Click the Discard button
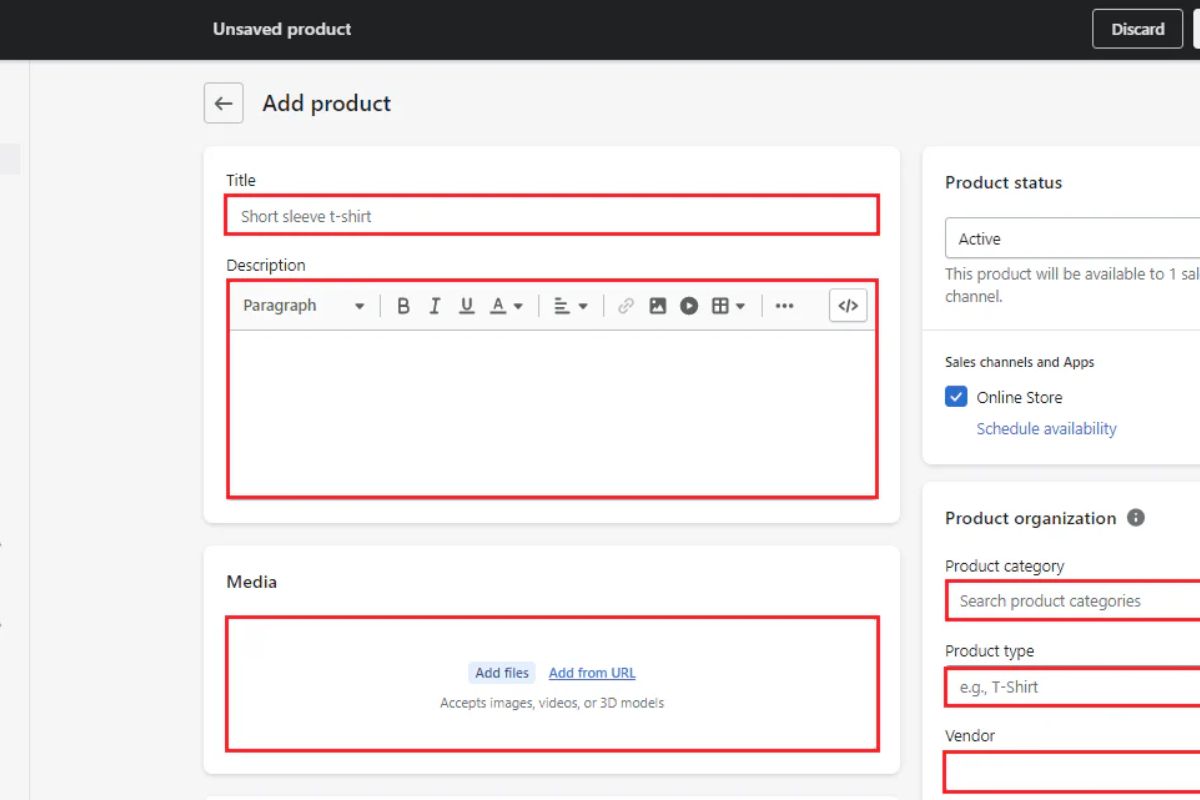 pyautogui.click(x=1137, y=29)
